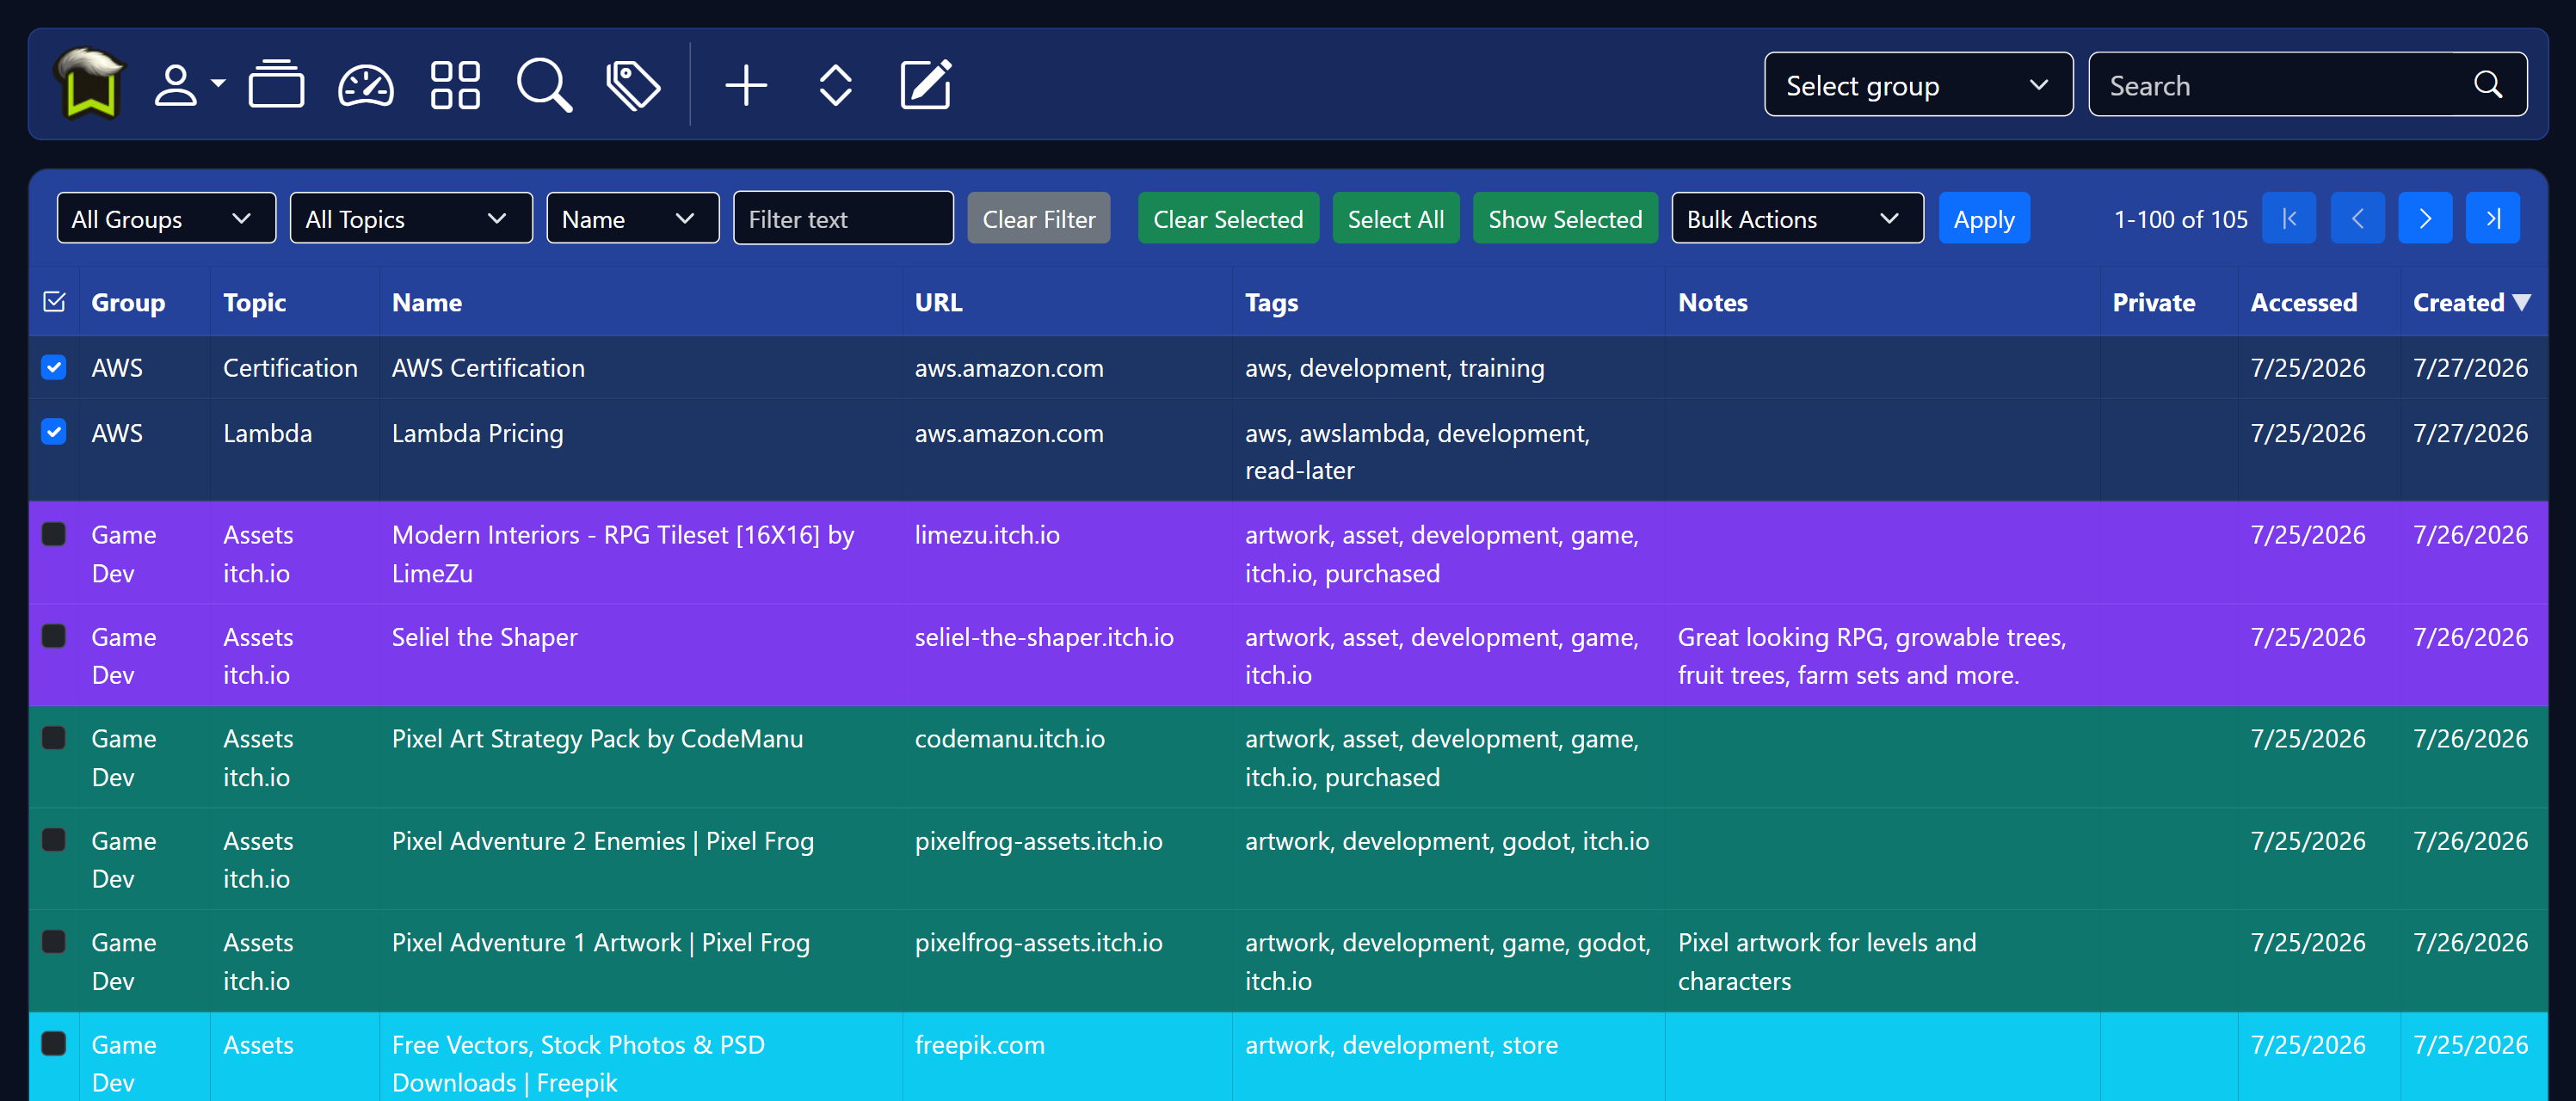Go to the next page
Viewport: 2576px width, 1101px height.
(2425, 218)
